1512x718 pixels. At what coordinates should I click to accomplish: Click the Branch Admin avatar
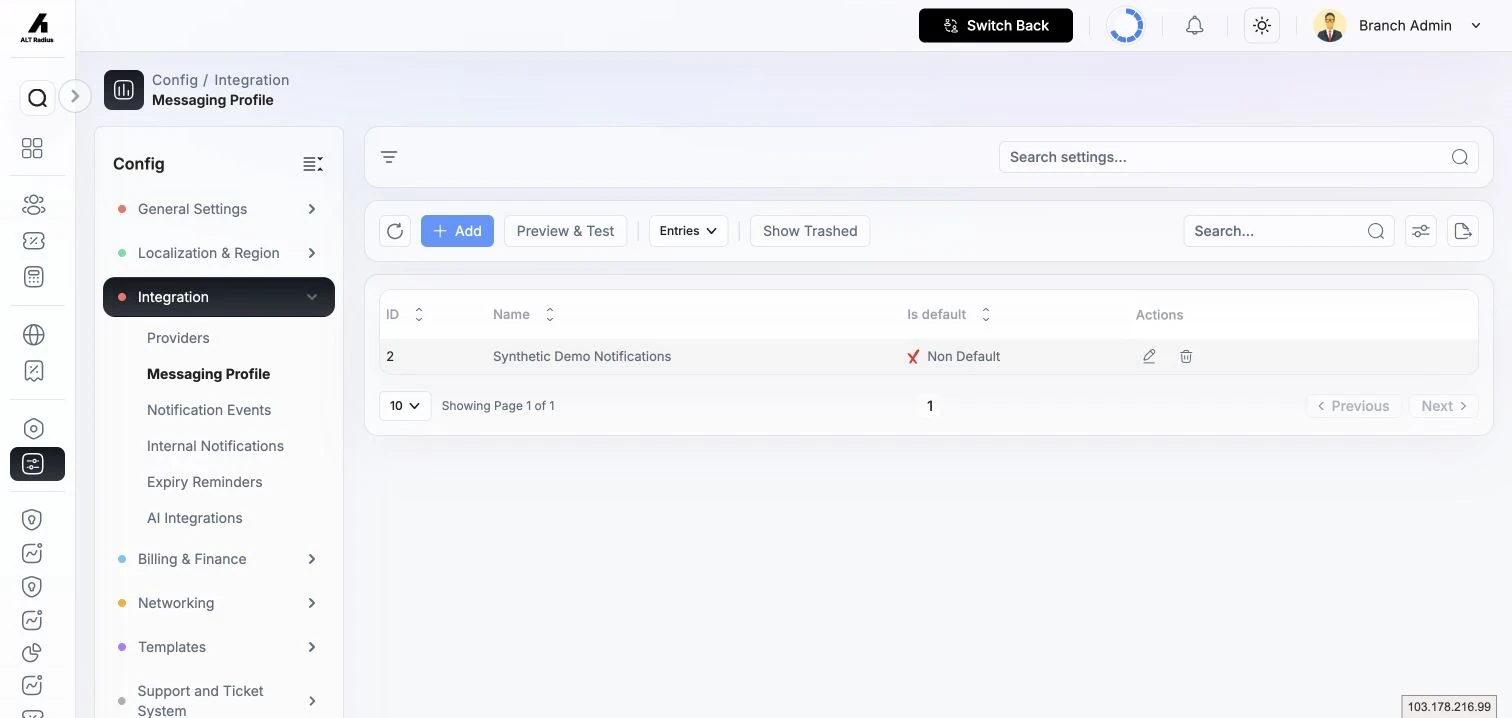1329,26
